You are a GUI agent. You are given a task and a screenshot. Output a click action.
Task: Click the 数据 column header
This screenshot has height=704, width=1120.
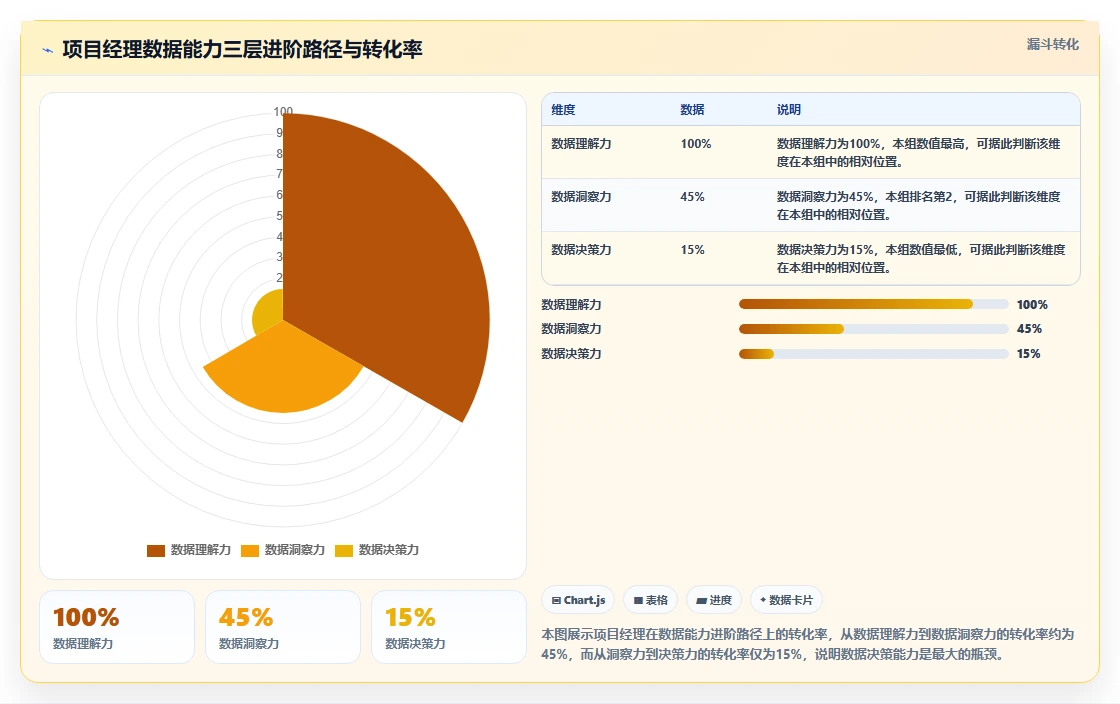point(692,109)
